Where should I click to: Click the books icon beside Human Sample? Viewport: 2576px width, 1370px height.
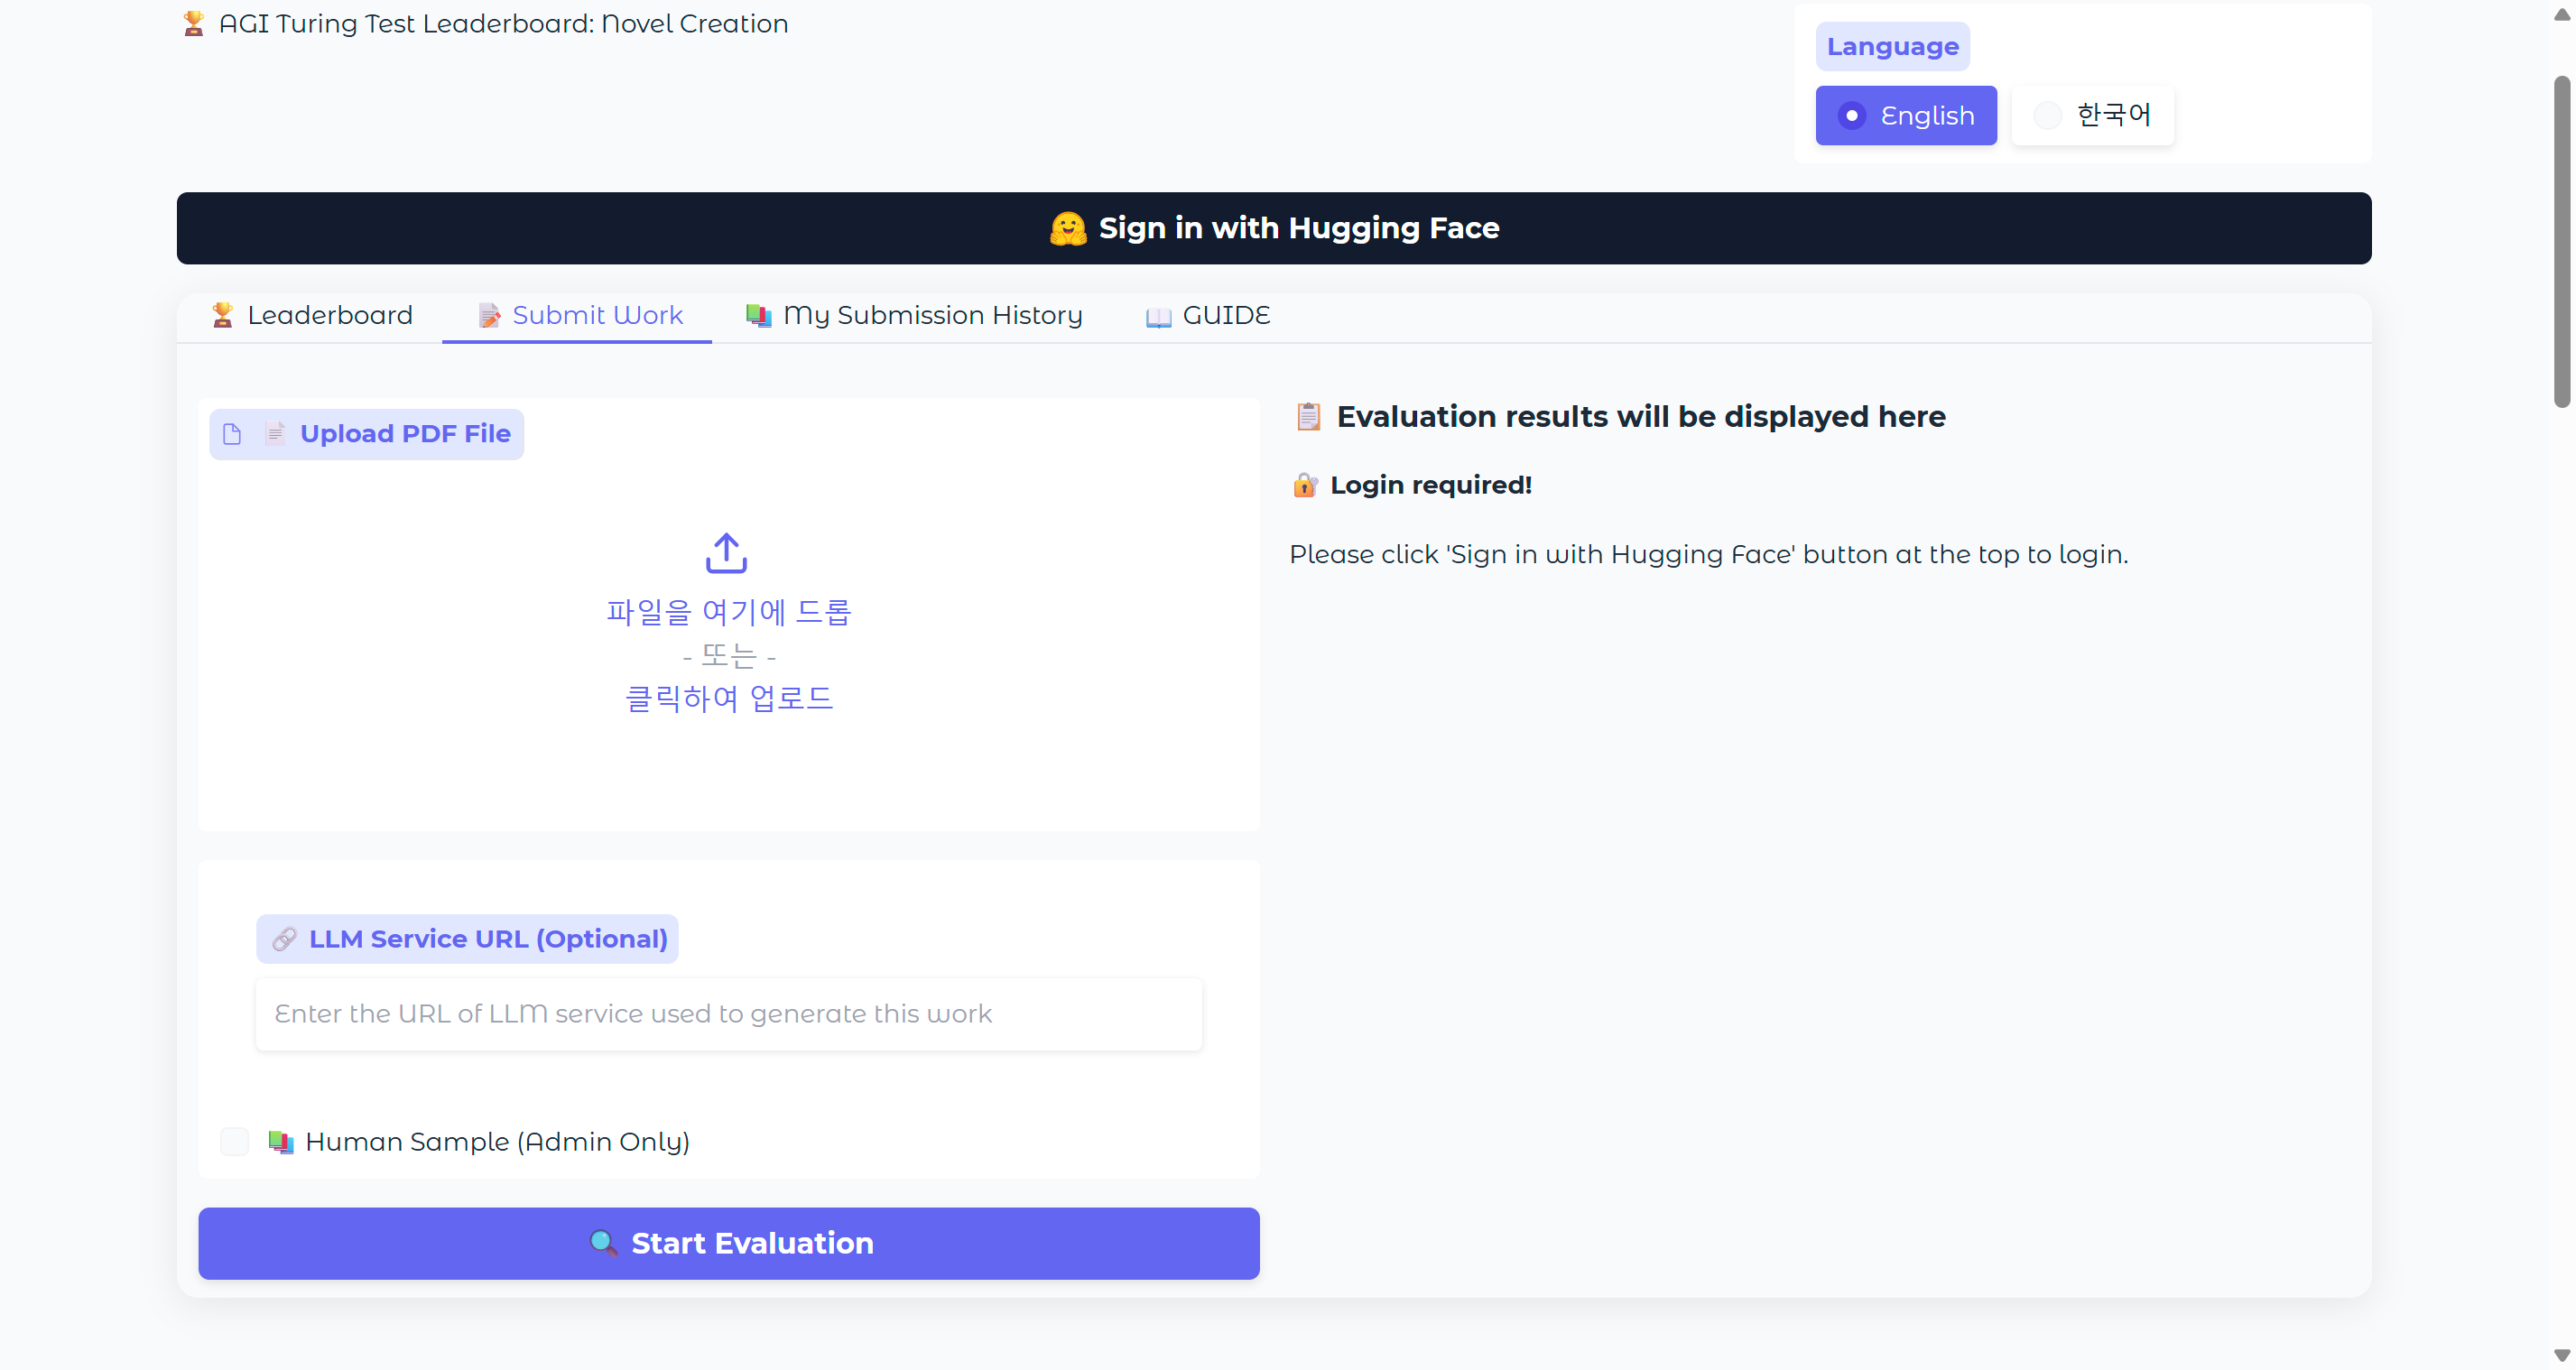(x=281, y=1141)
